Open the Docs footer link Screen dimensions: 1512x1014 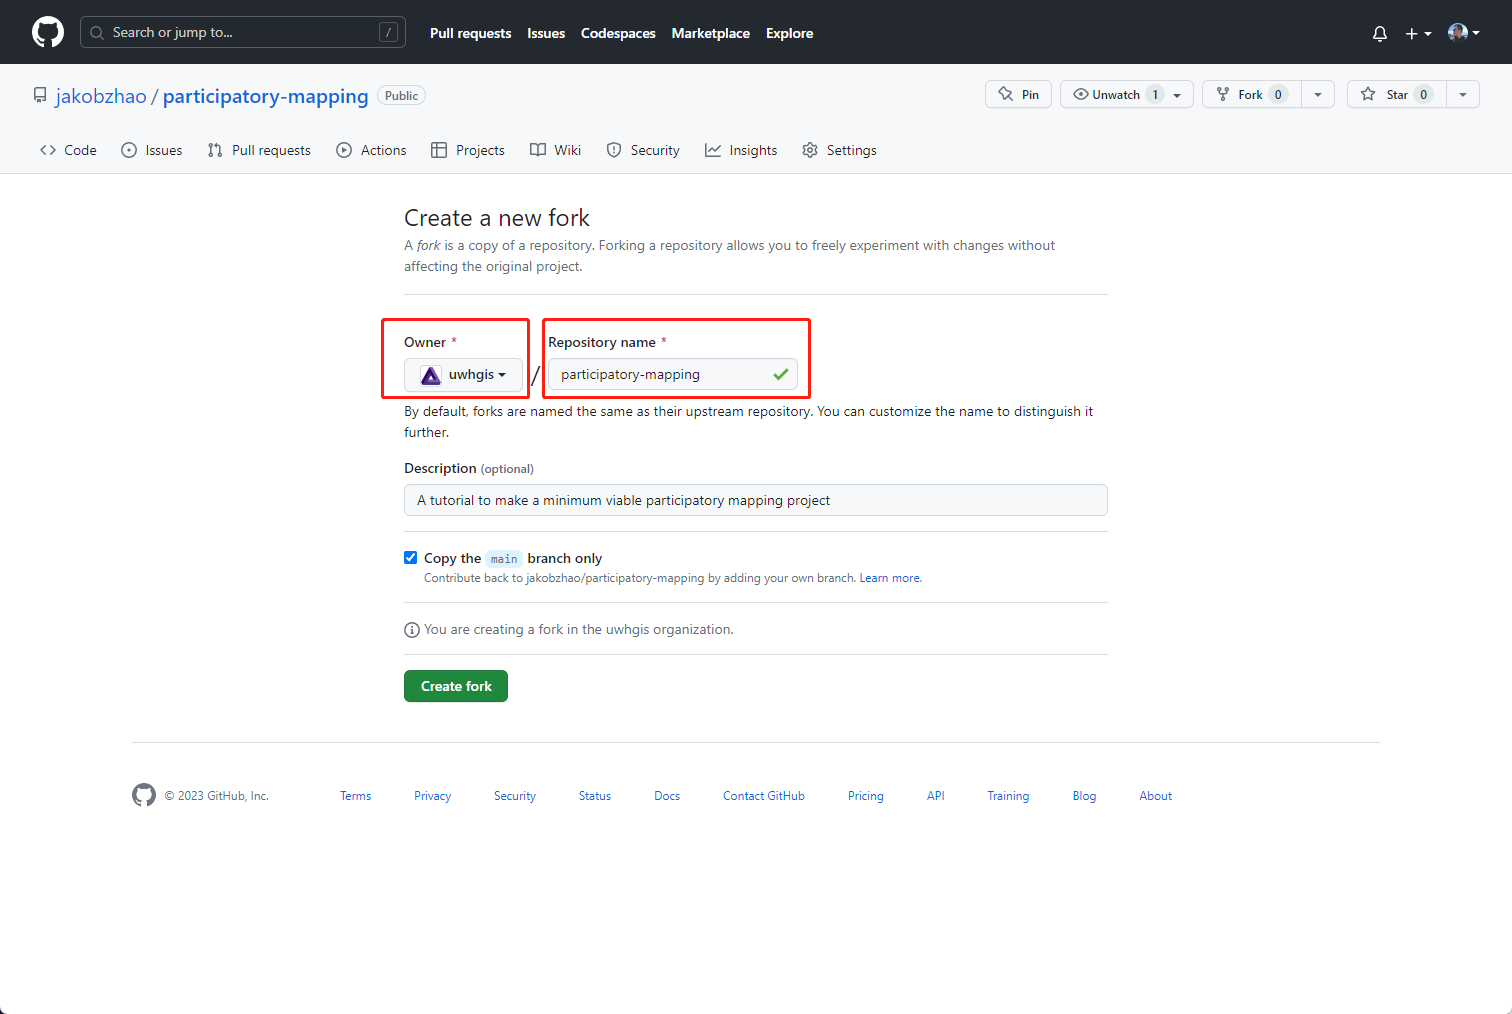pyautogui.click(x=667, y=796)
